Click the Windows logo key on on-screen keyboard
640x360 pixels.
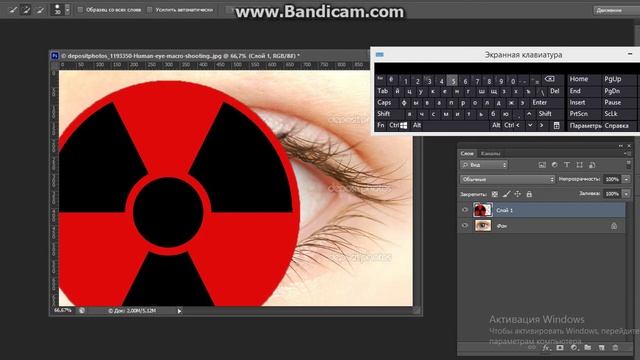(404, 126)
